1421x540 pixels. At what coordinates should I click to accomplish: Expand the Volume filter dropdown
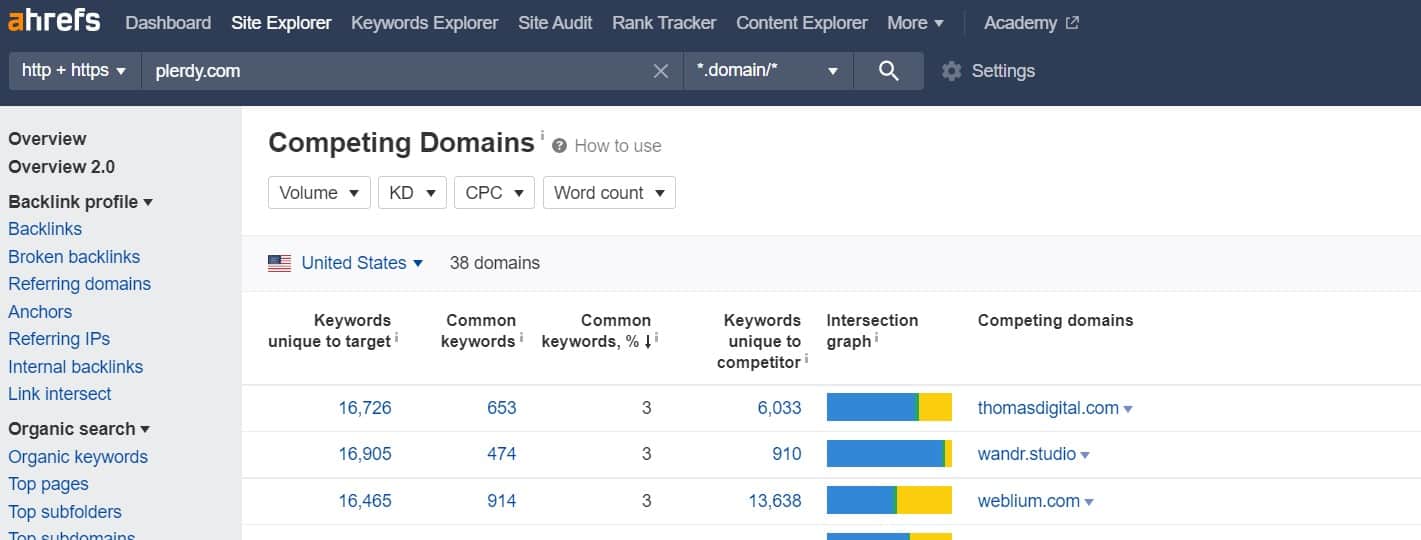coord(319,193)
